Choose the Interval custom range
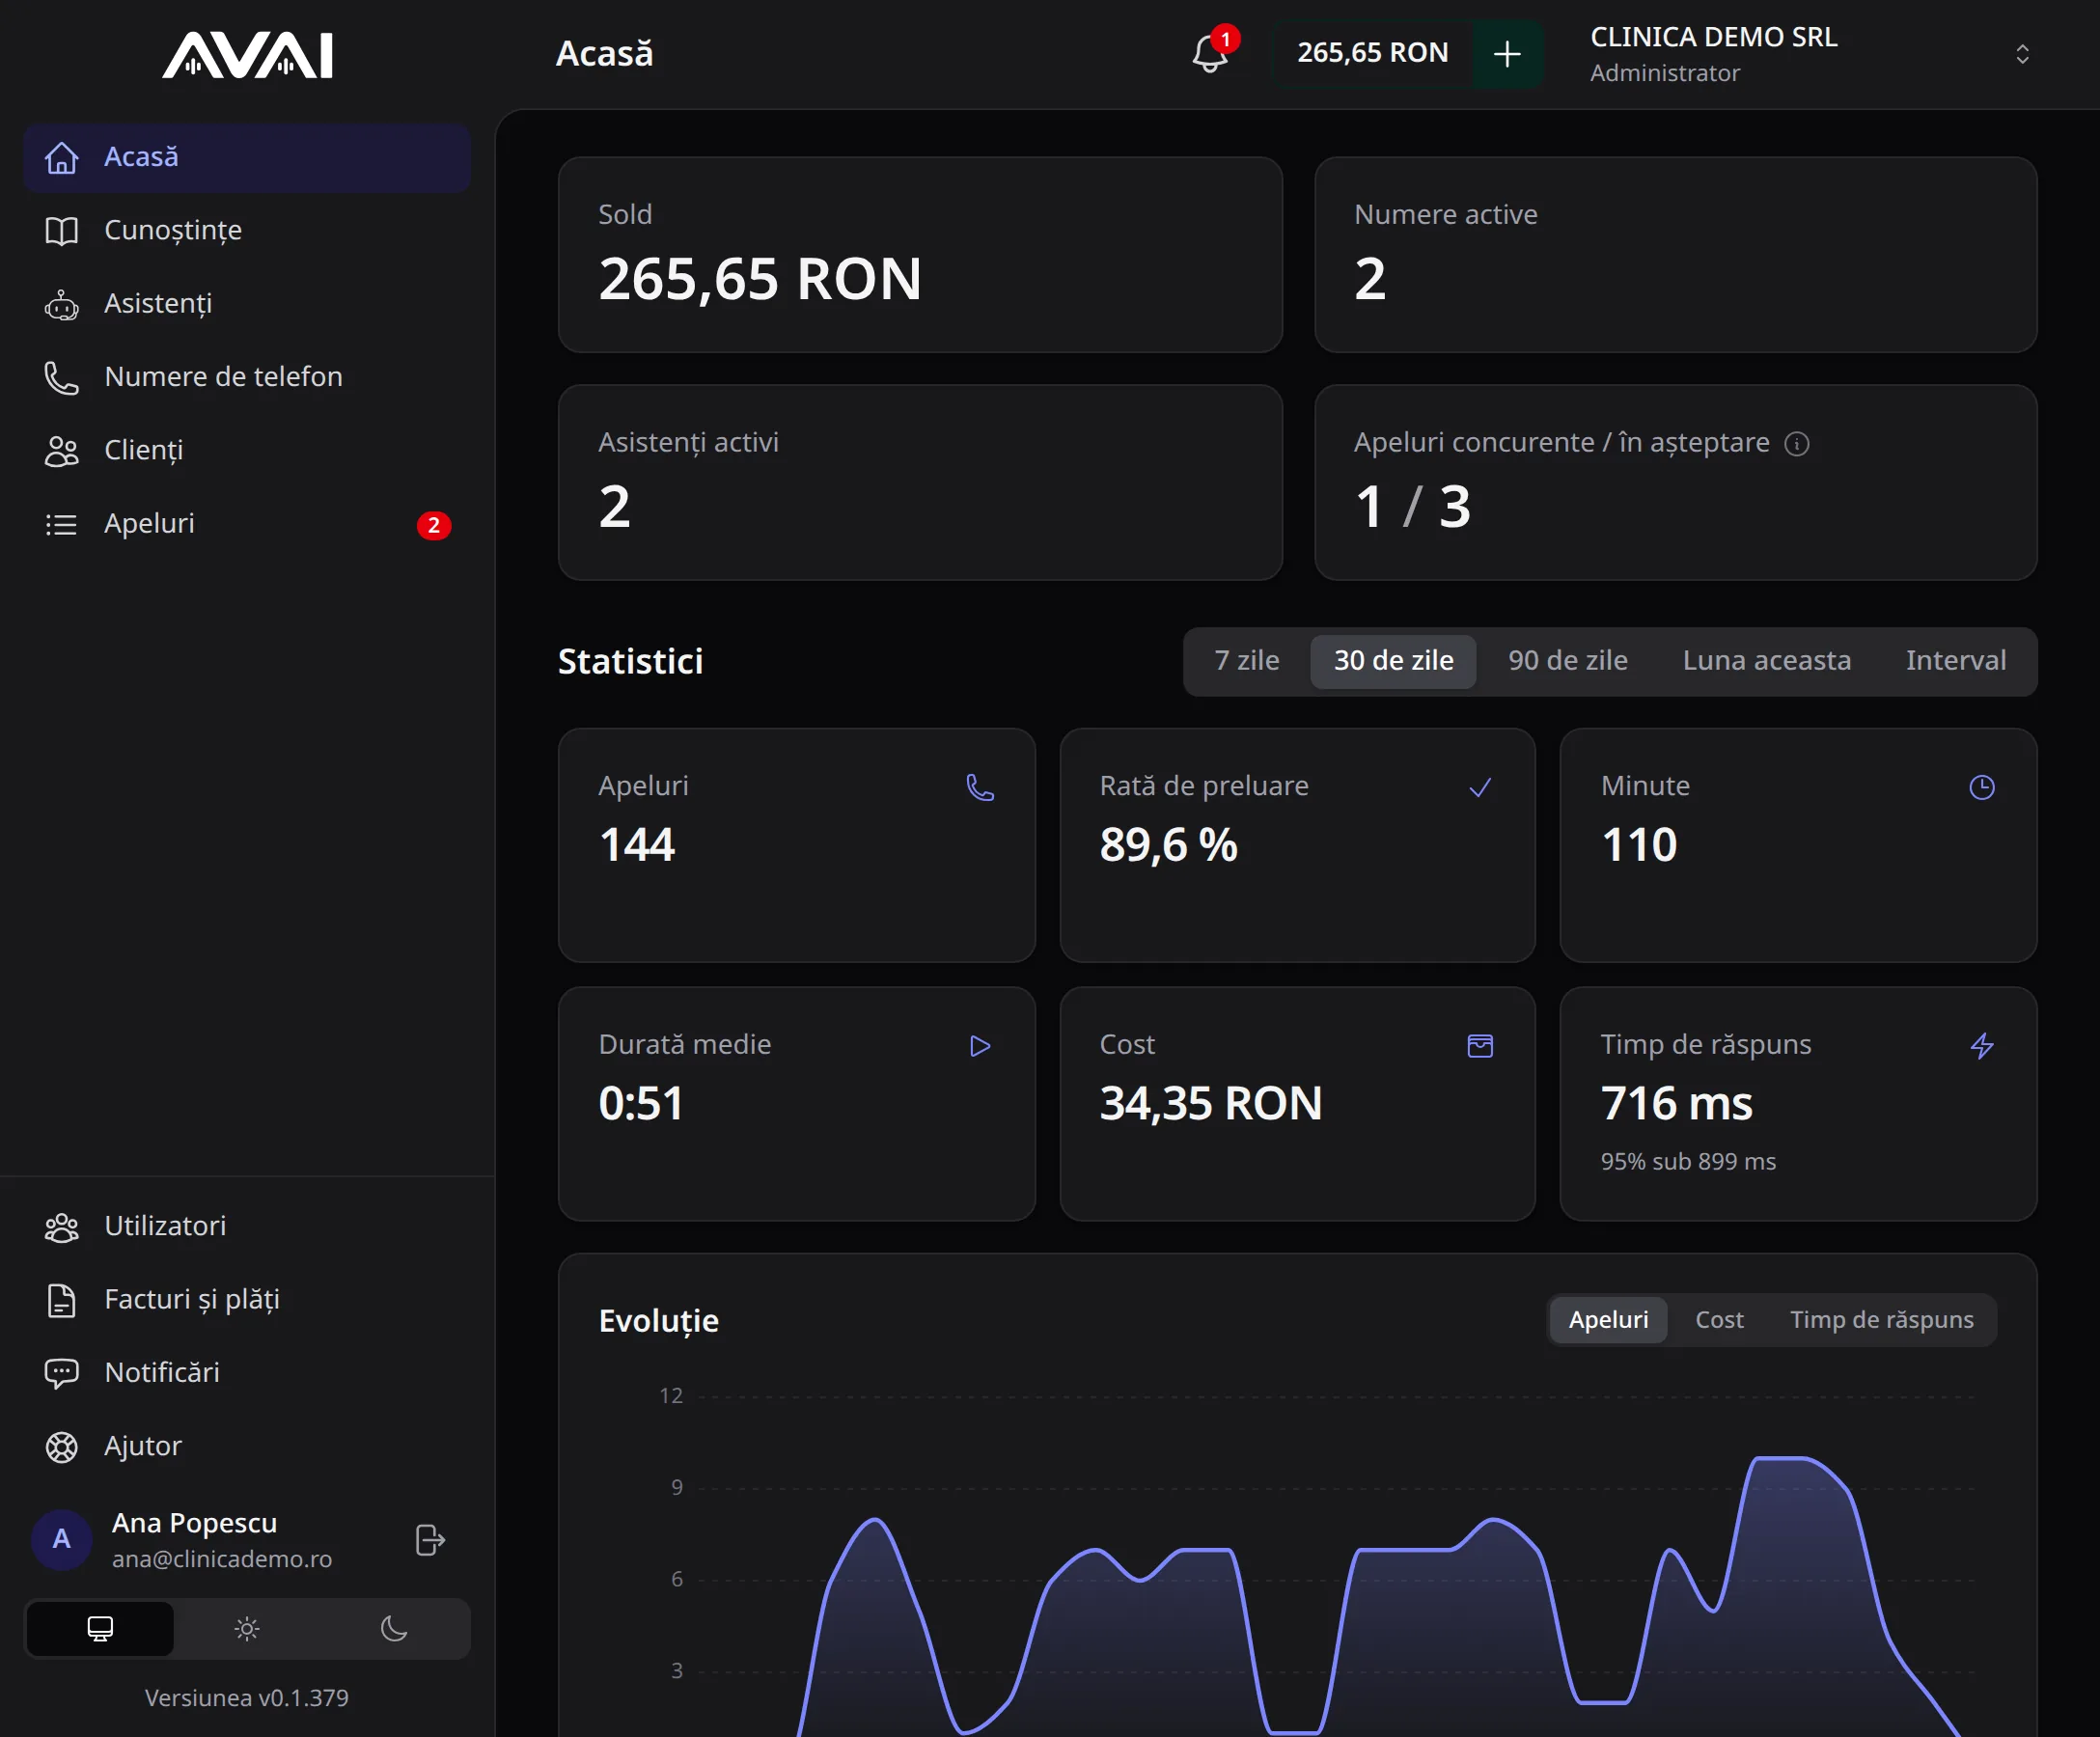 coord(1955,661)
